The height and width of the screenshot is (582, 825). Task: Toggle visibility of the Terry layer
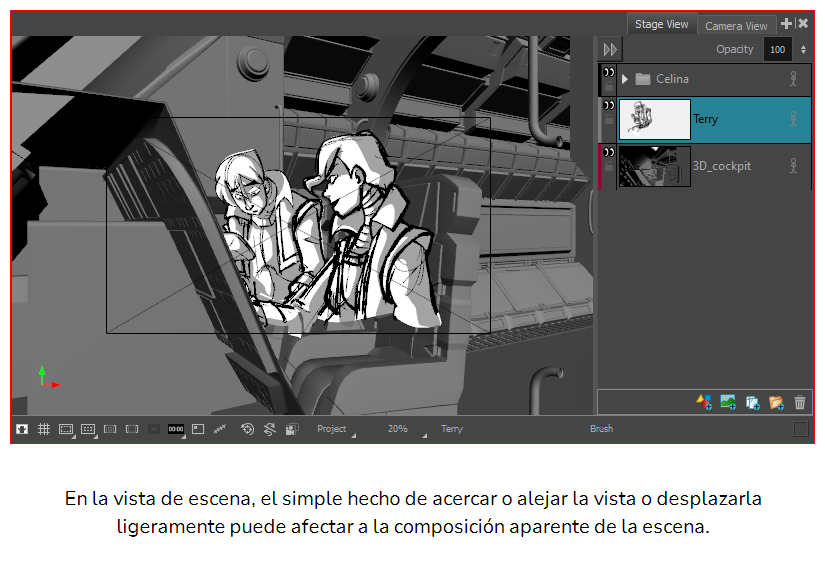pos(608,105)
